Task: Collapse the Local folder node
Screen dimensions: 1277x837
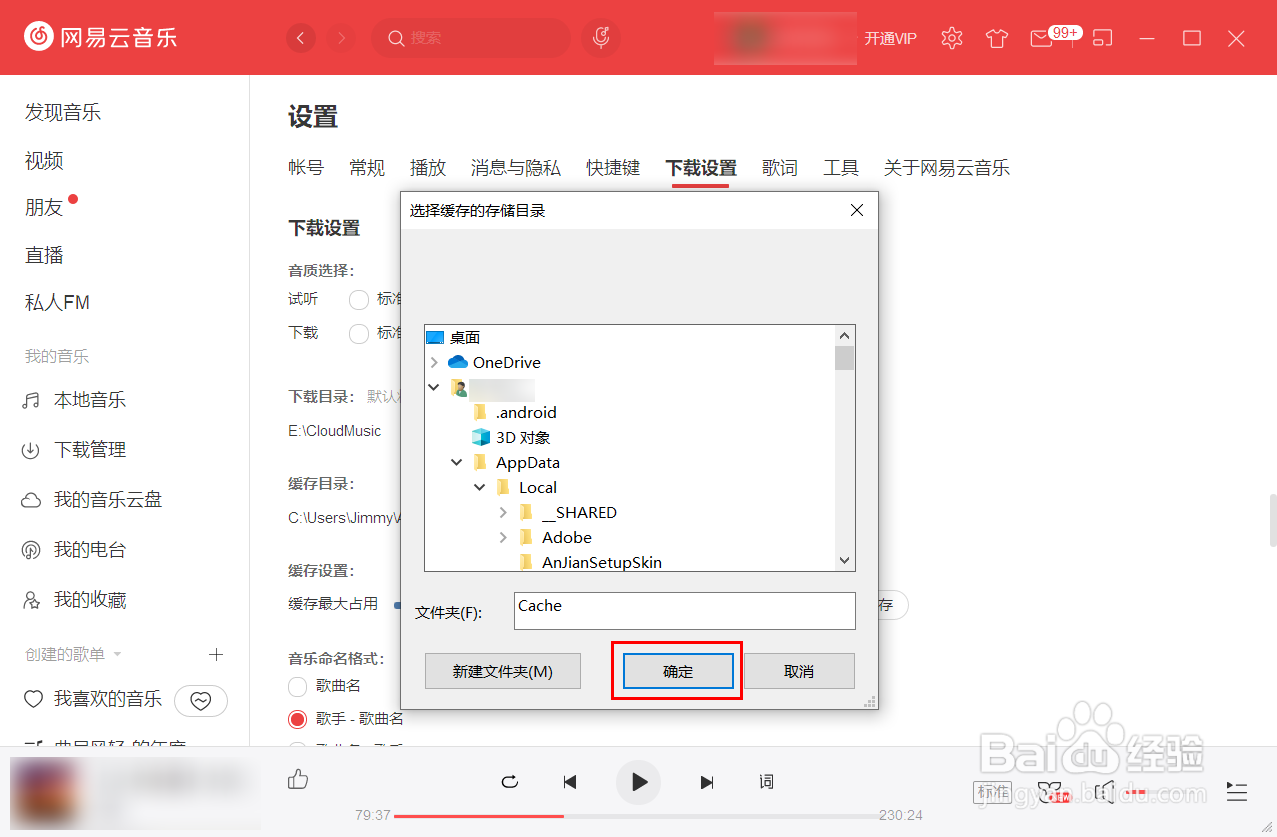Action: coord(480,487)
